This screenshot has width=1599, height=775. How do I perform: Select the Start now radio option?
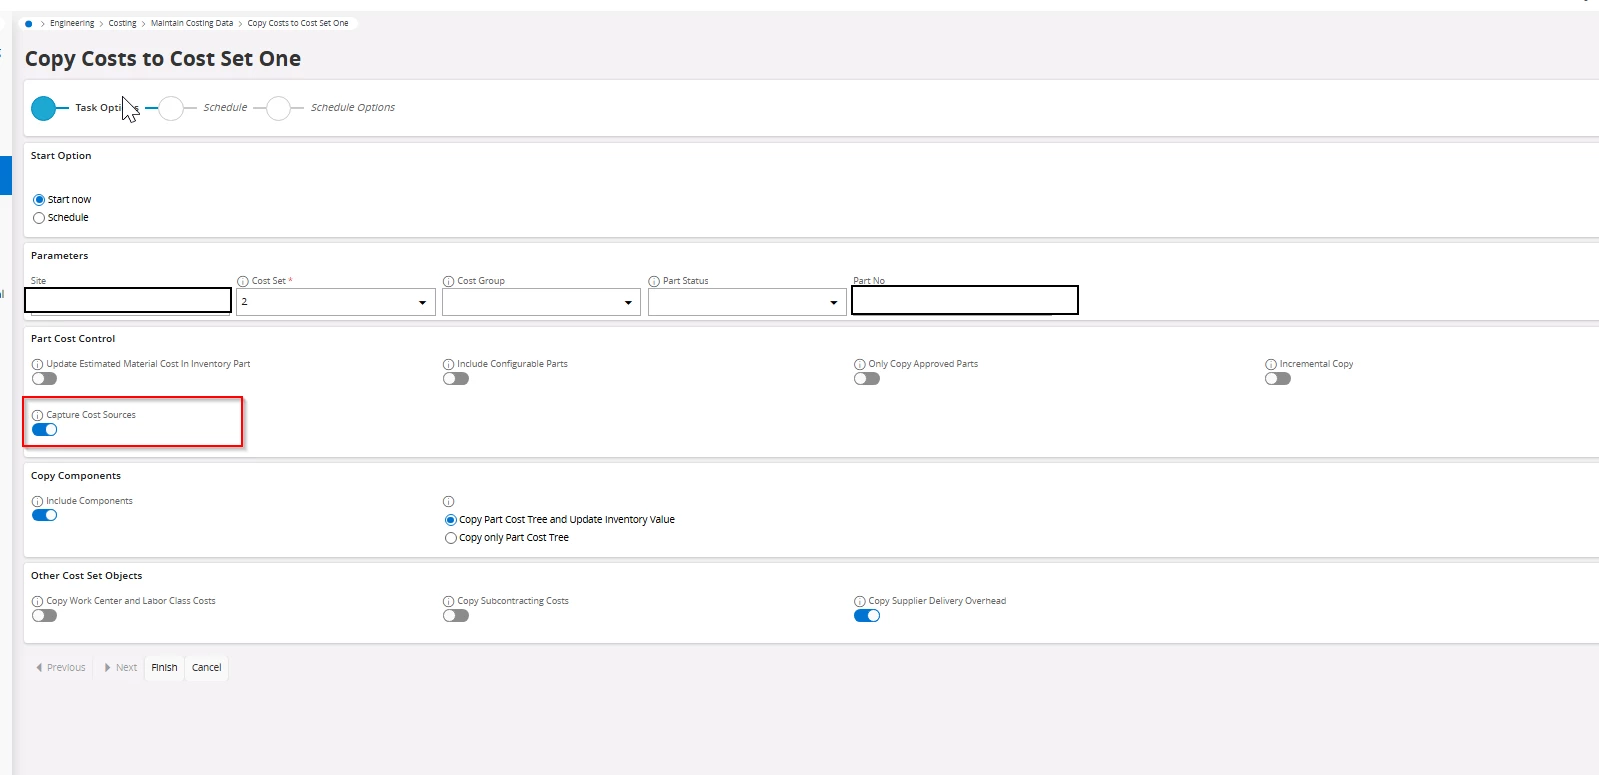point(39,200)
